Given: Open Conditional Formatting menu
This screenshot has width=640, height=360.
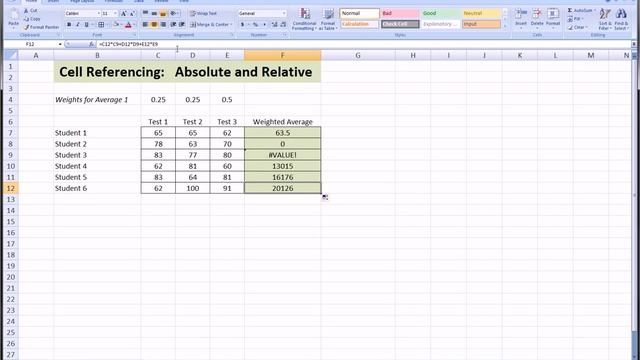Looking at the screenshot, I should [304, 19].
